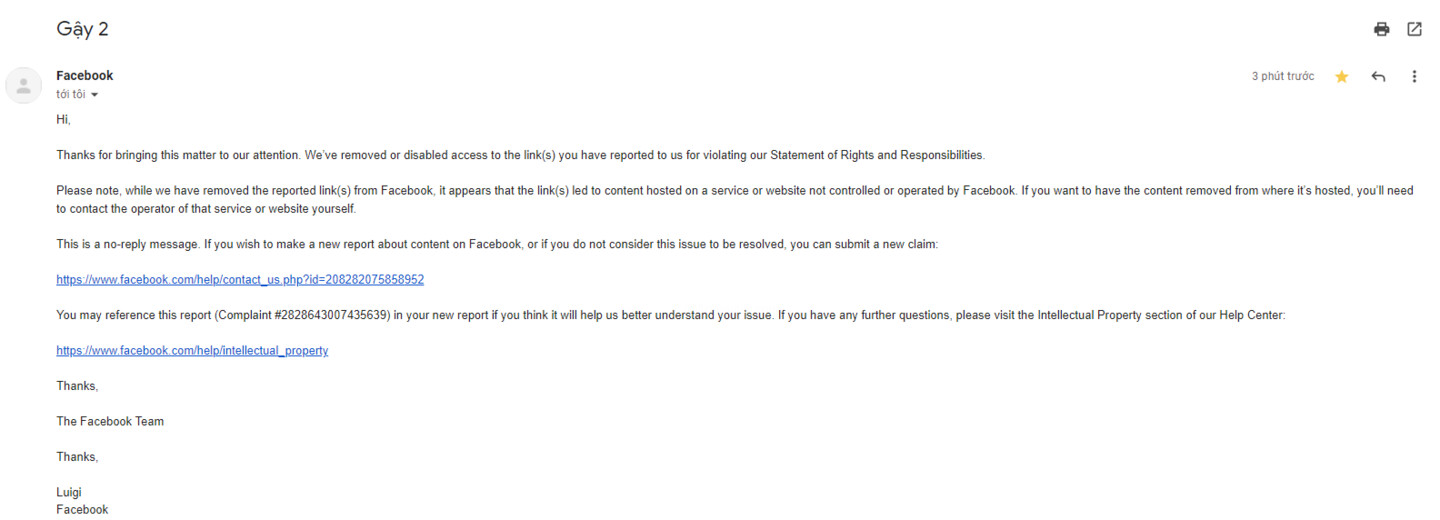Open the three-dot more options menu
This screenshot has width=1440, height=520.
[x=1414, y=77]
